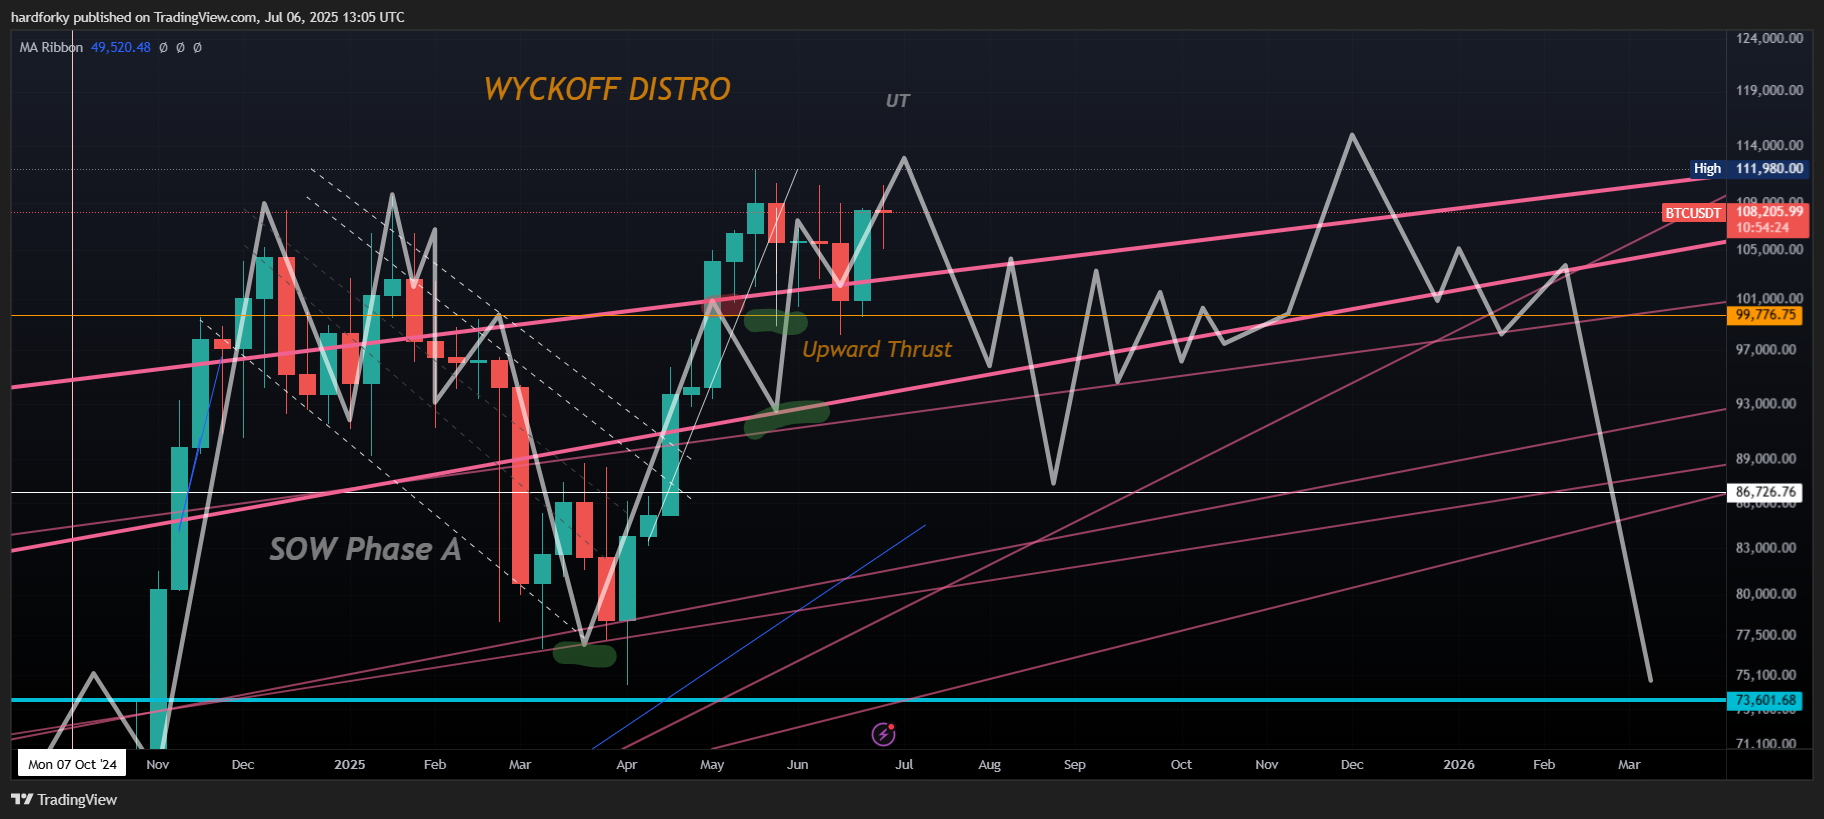Select the MA Ribbon indicator legend
The width and height of the screenshot is (1824, 819).
51,47
